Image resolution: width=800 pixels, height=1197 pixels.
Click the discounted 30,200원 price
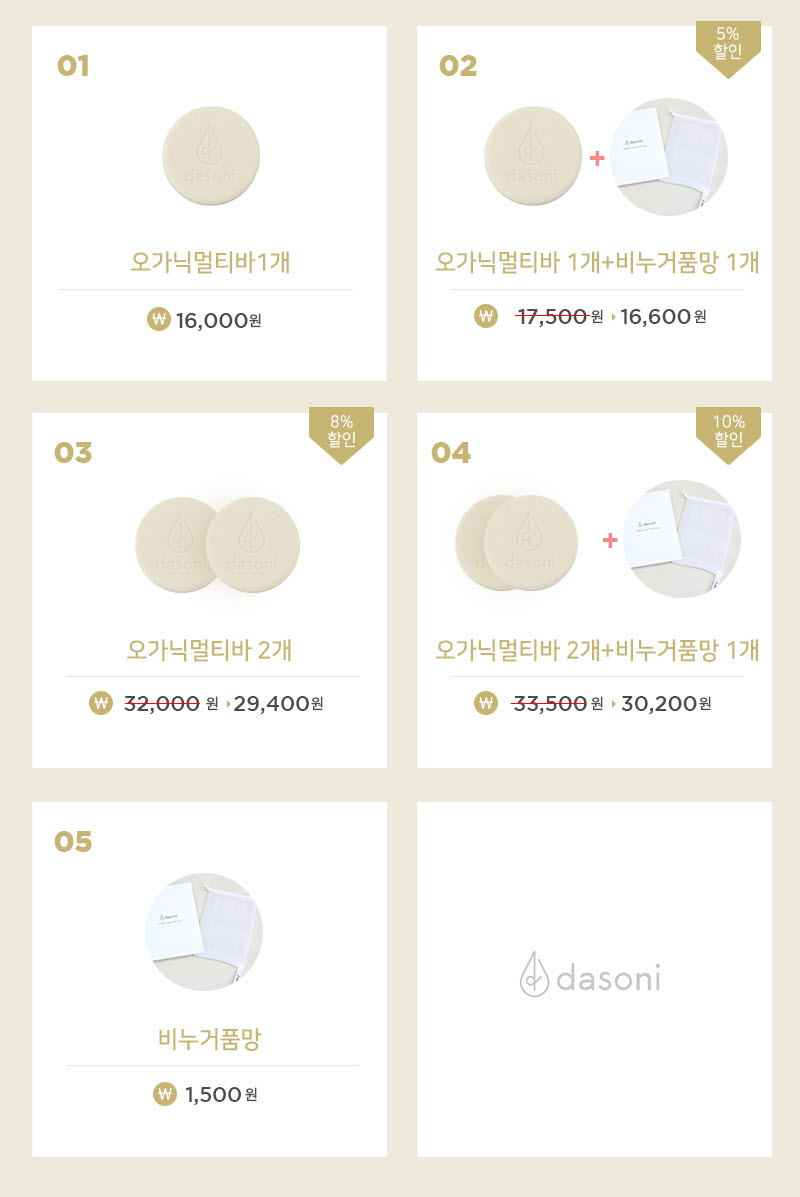coord(666,703)
